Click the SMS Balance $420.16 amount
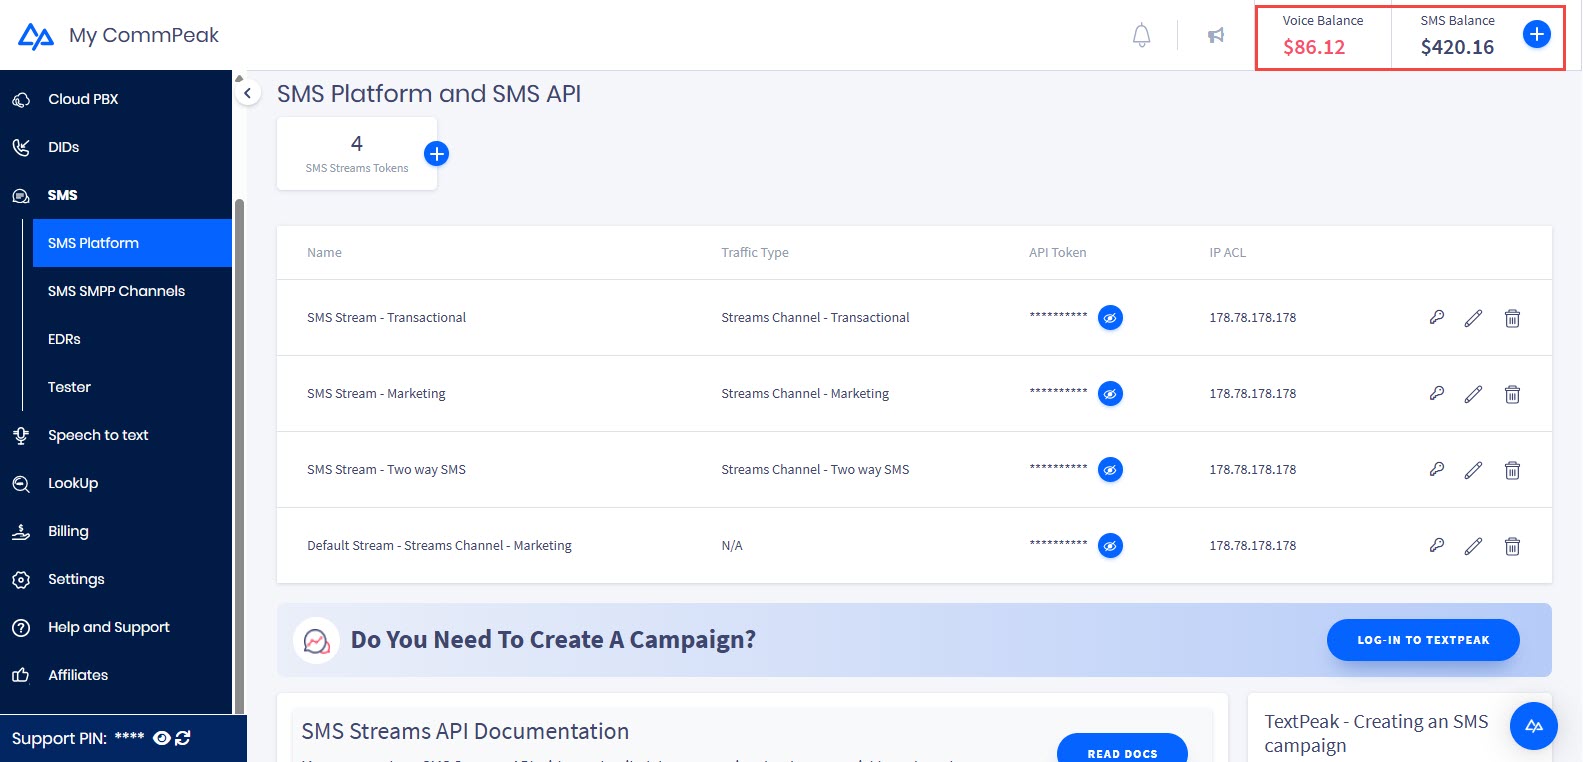 (1457, 47)
